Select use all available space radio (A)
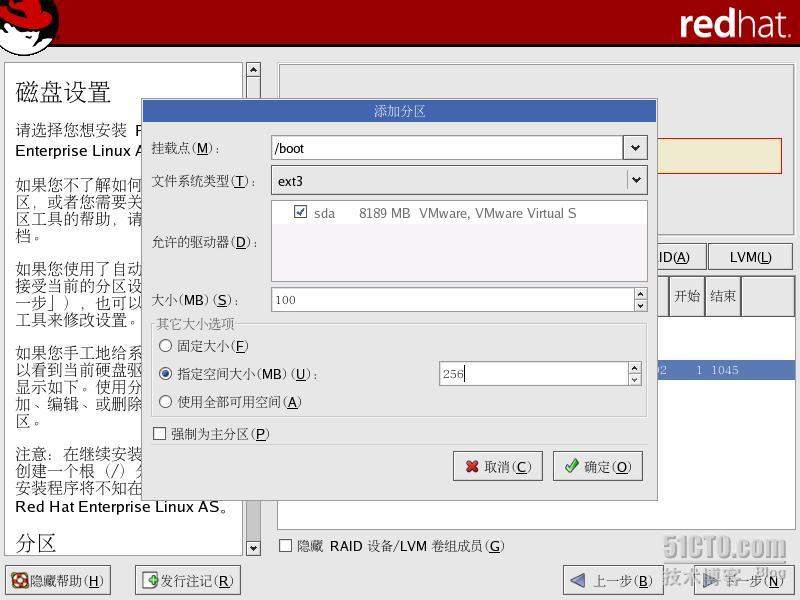800x600 pixels. click(165, 402)
